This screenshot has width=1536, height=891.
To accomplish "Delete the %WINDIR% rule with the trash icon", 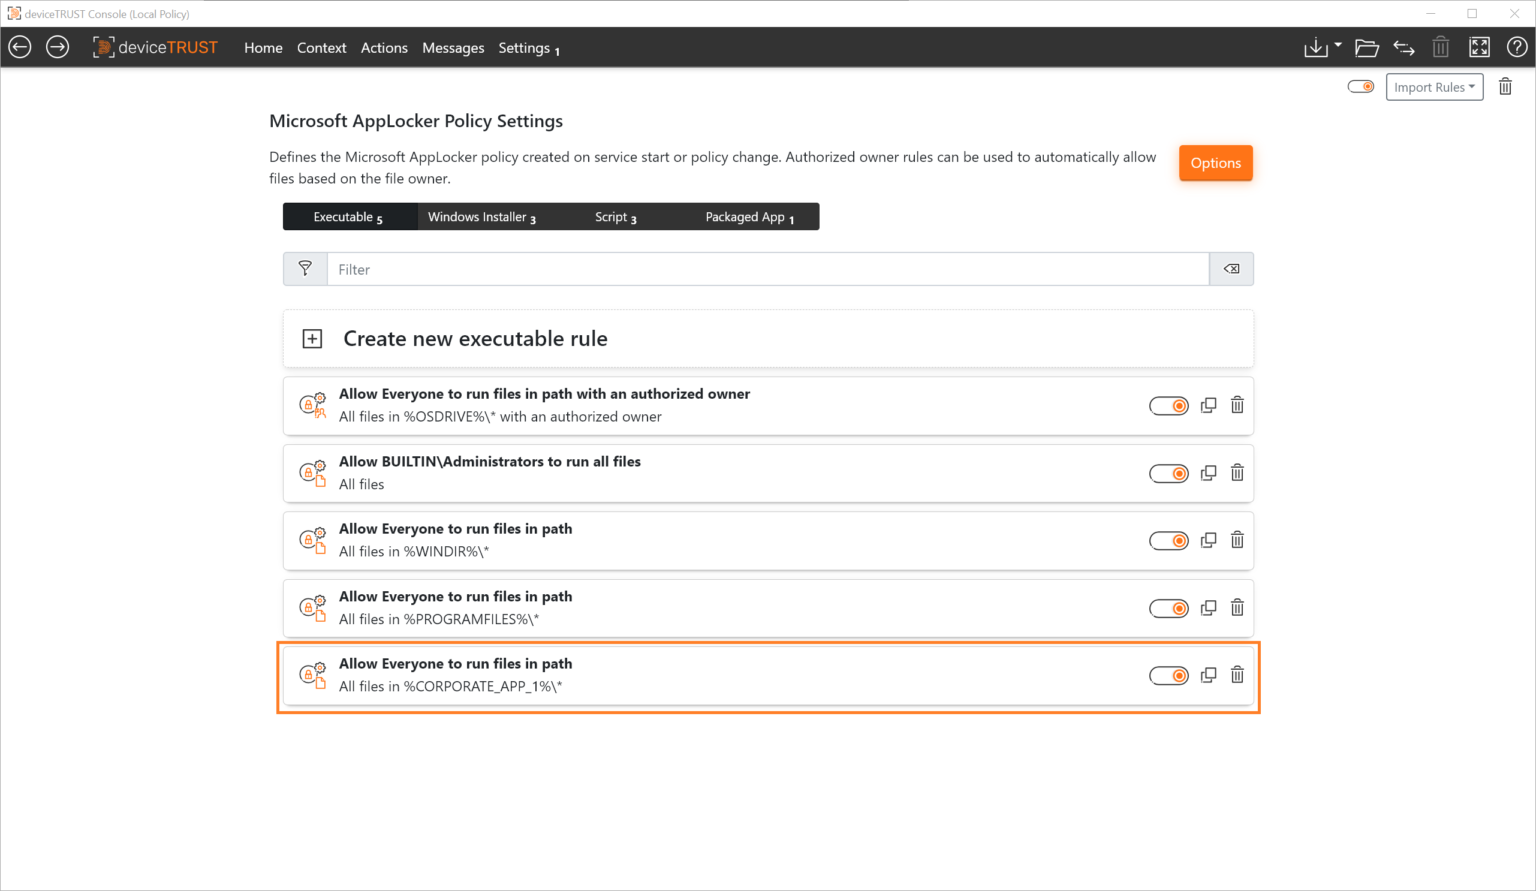I will (x=1237, y=540).
